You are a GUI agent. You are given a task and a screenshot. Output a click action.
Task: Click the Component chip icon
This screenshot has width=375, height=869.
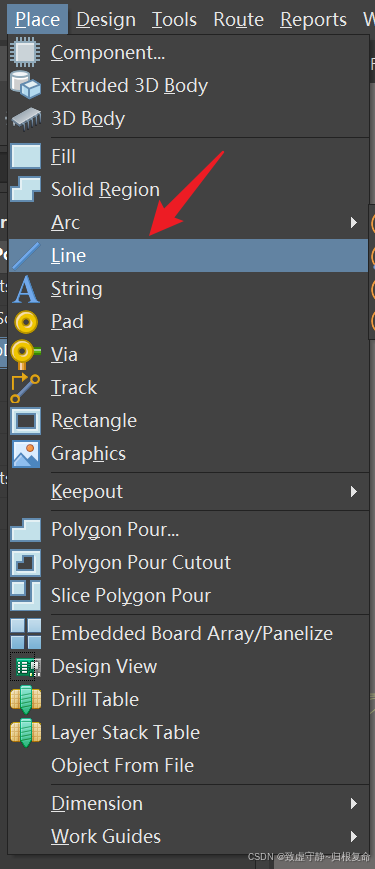click(x=25, y=52)
